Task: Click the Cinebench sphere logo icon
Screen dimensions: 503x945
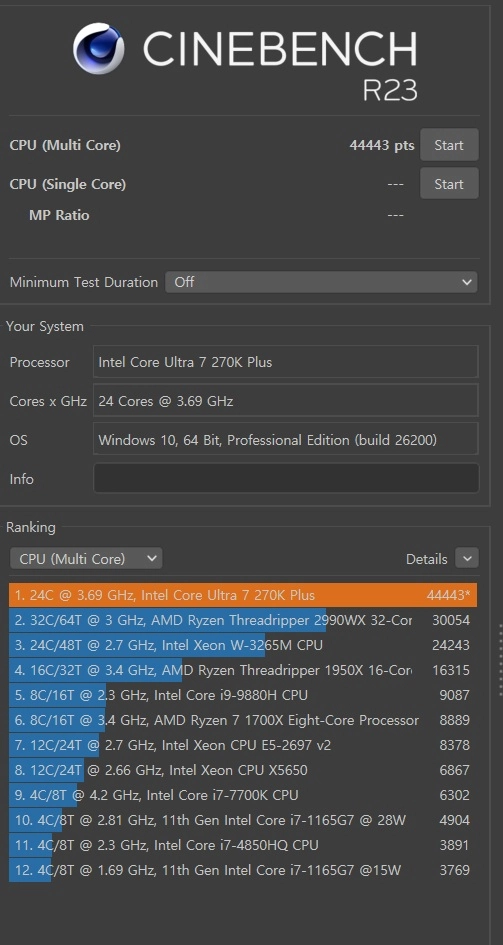Action: pyautogui.click(x=99, y=48)
